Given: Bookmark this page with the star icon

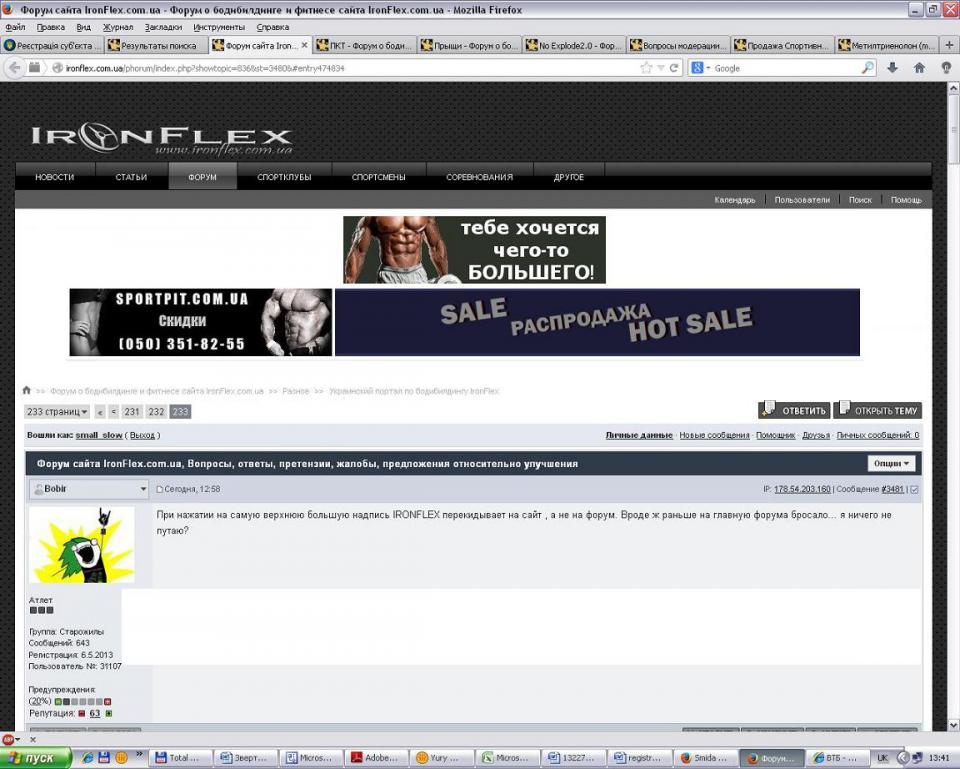Looking at the screenshot, I should pyautogui.click(x=646, y=68).
